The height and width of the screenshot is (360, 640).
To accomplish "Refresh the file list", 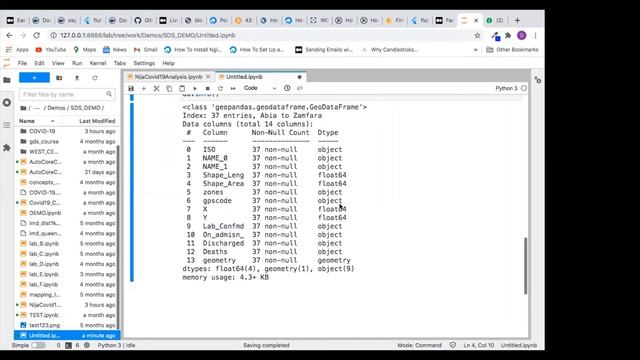I will (x=95, y=78).
